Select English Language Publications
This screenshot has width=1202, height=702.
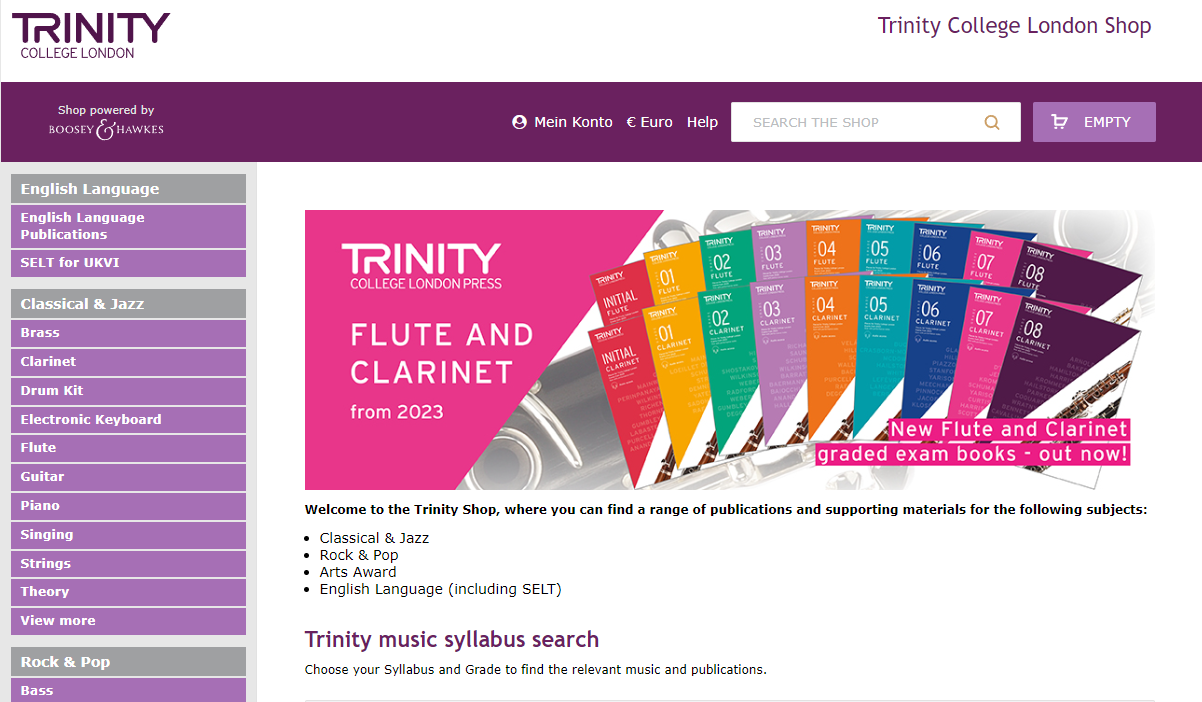128,226
